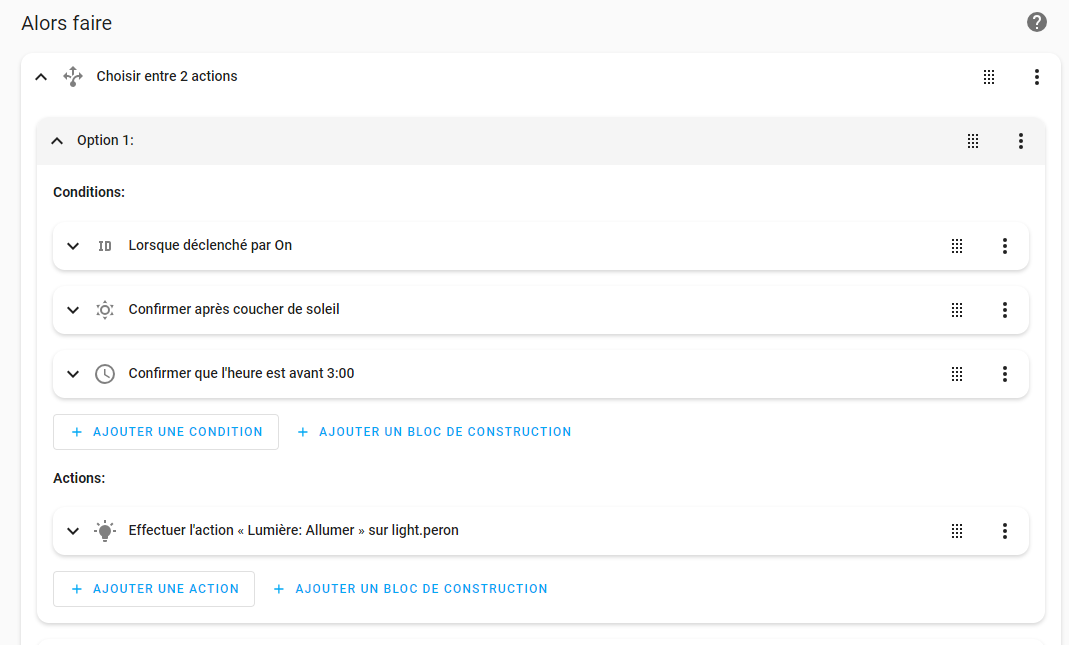Viewport: 1069px width, 645px height.
Task: Click the drag handle for Choisir entre 2 actions
Action: [x=989, y=77]
